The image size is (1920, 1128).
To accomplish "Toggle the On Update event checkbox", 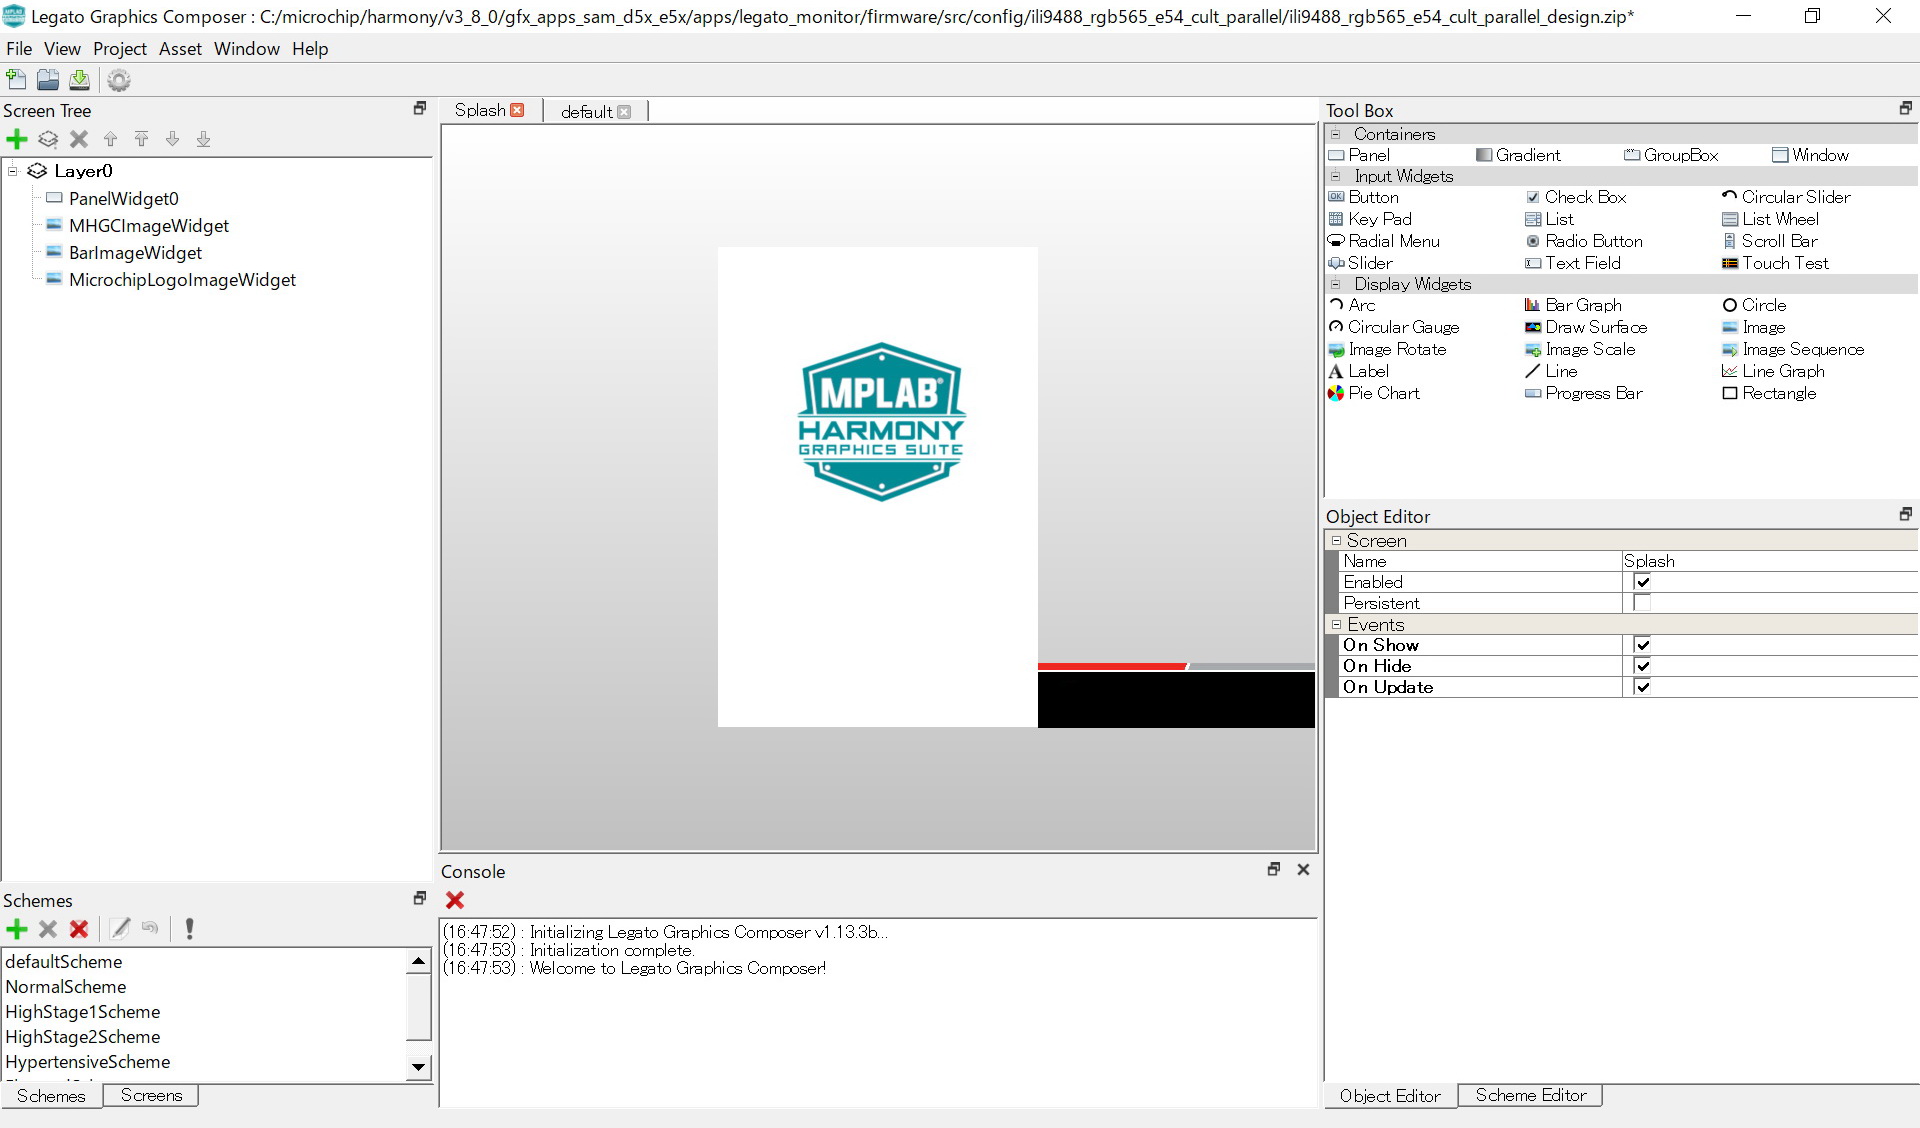I will 1642,687.
